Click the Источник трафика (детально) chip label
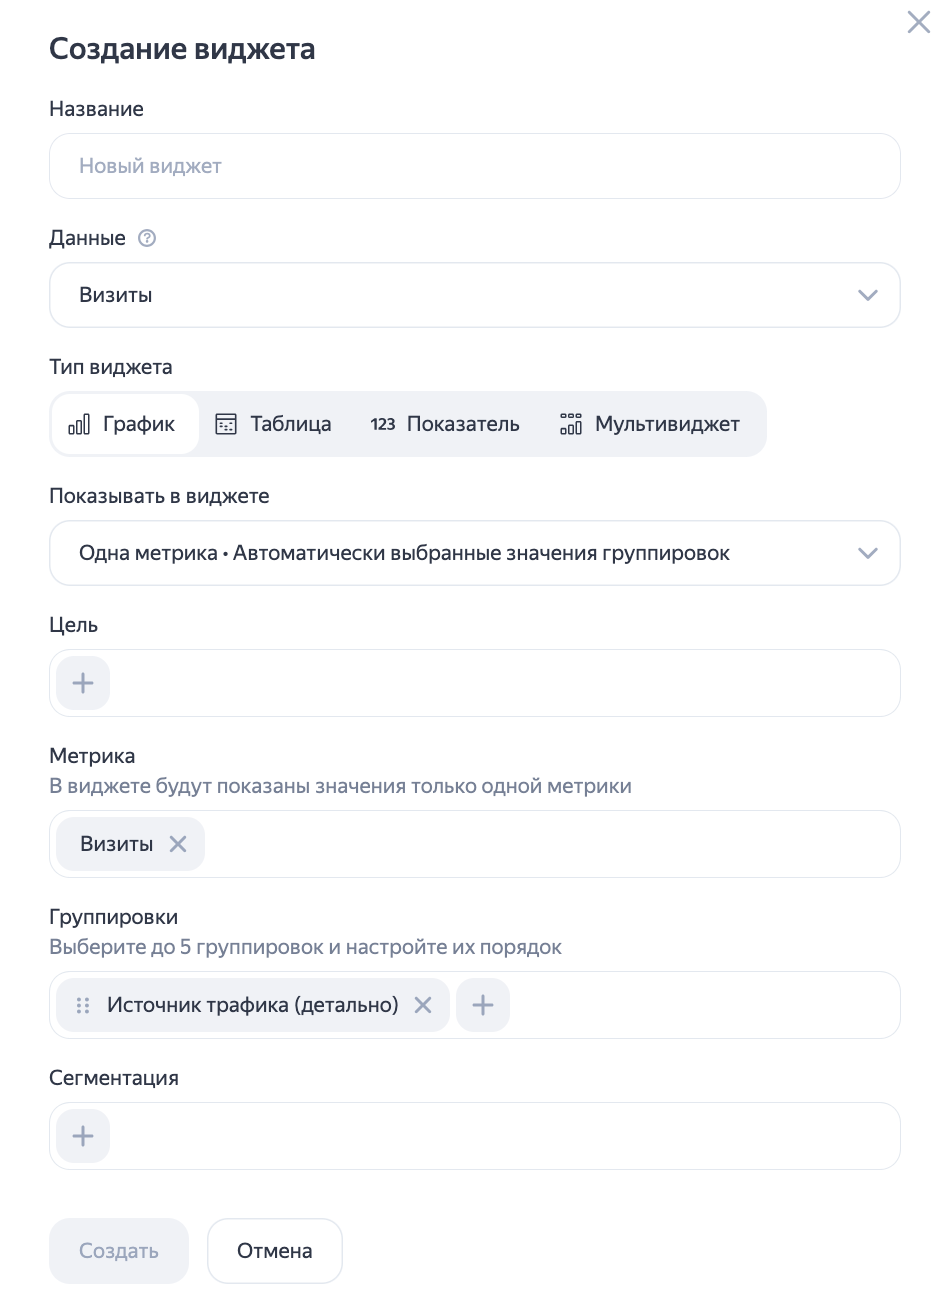This screenshot has width=949, height=1305. 252,1005
